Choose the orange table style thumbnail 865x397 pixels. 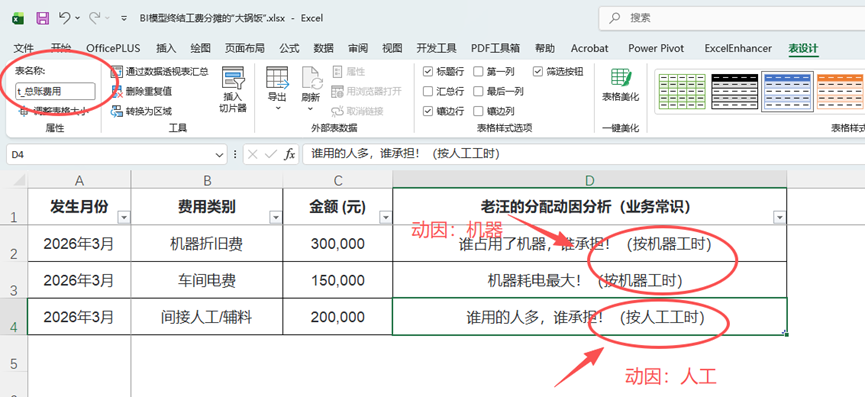840,92
